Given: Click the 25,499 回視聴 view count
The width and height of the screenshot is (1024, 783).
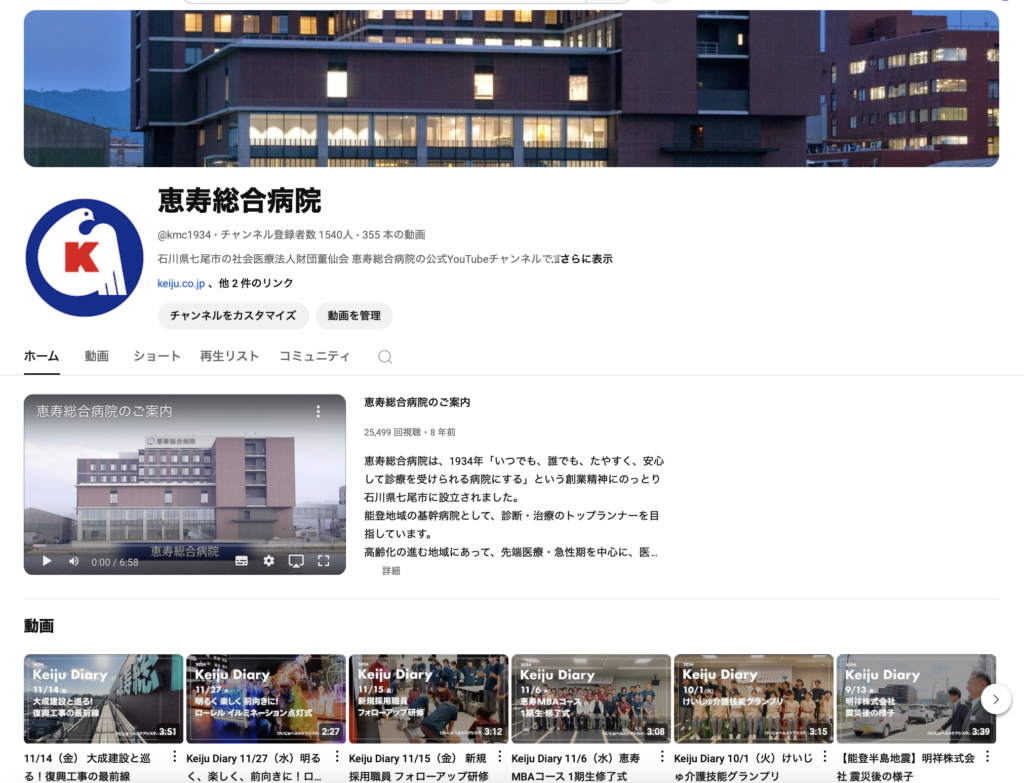Looking at the screenshot, I should (392, 432).
